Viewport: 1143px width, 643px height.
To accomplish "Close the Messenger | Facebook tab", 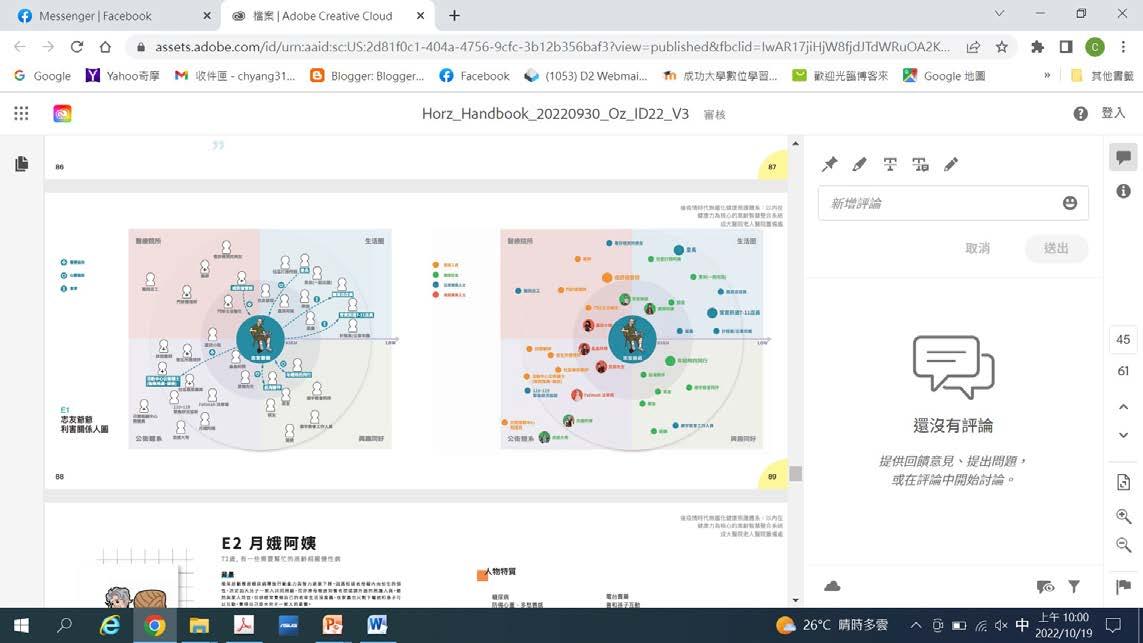I will (x=206, y=15).
